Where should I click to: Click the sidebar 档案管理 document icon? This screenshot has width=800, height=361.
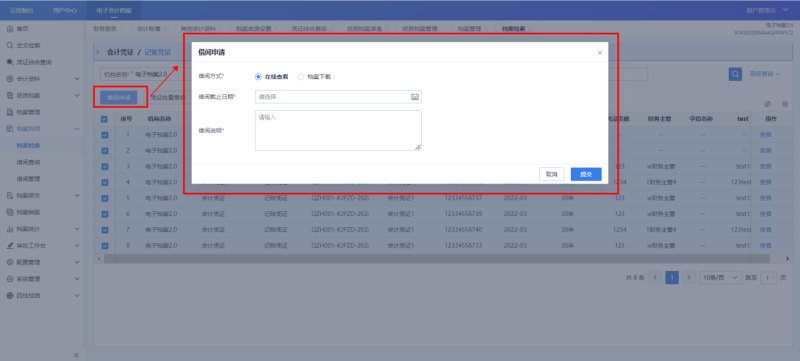click(x=10, y=112)
